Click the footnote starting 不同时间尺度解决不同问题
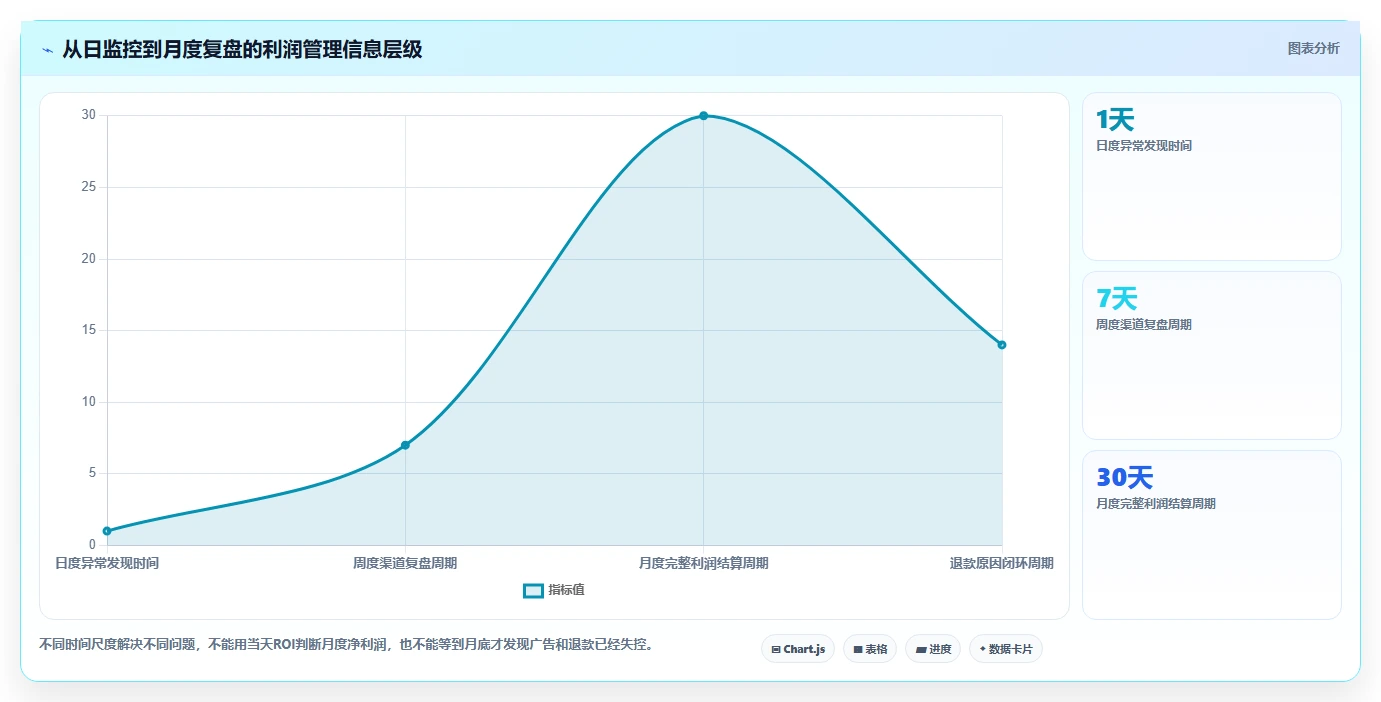1381x702 pixels. point(349,645)
